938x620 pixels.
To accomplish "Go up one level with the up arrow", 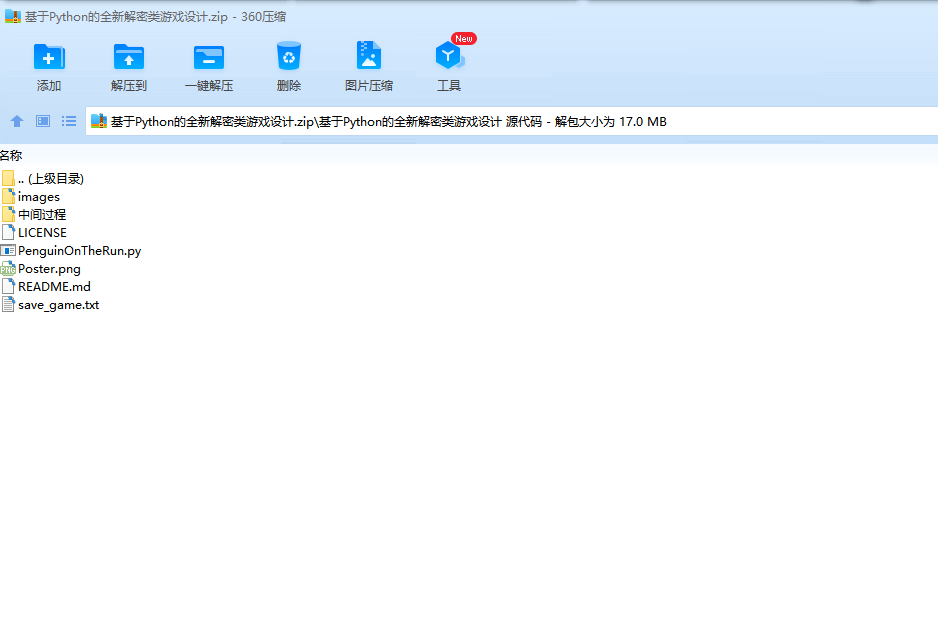I will [x=17, y=121].
